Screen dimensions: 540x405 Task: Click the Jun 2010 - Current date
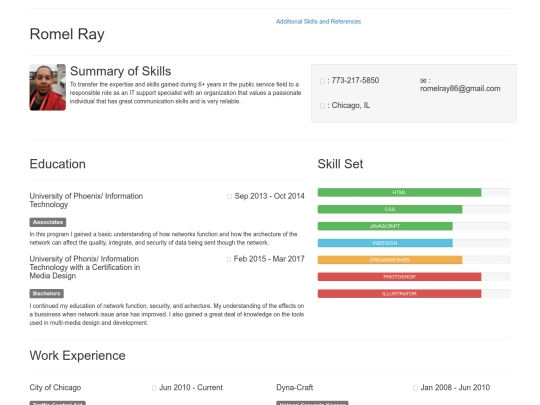coord(191,387)
